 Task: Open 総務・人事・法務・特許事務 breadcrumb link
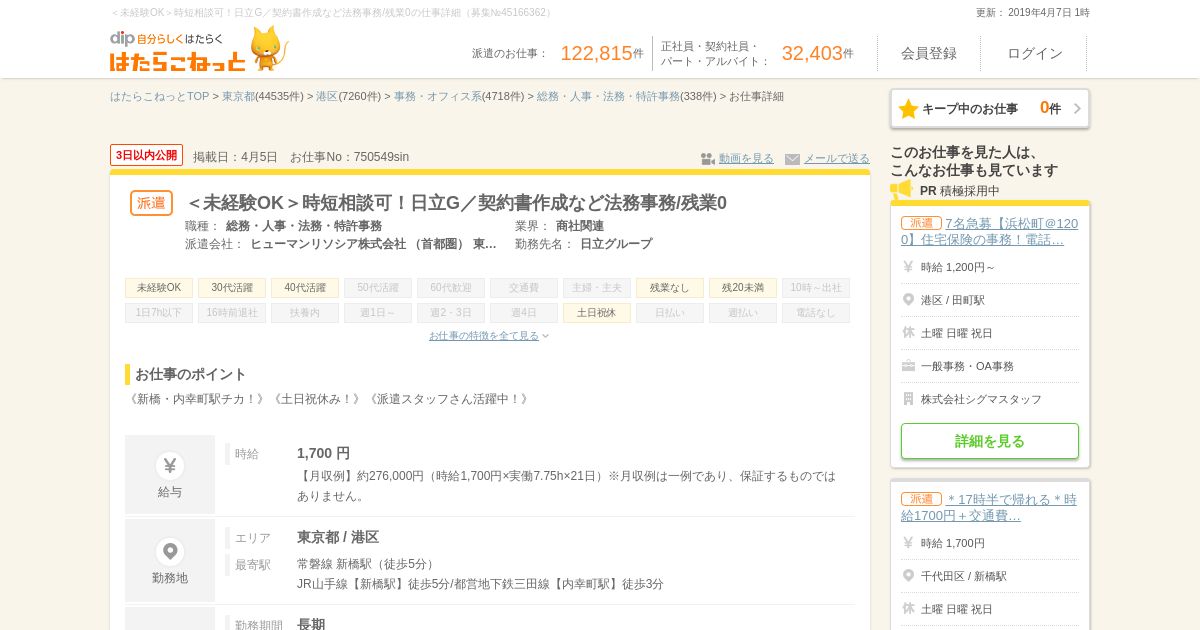(x=608, y=97)
